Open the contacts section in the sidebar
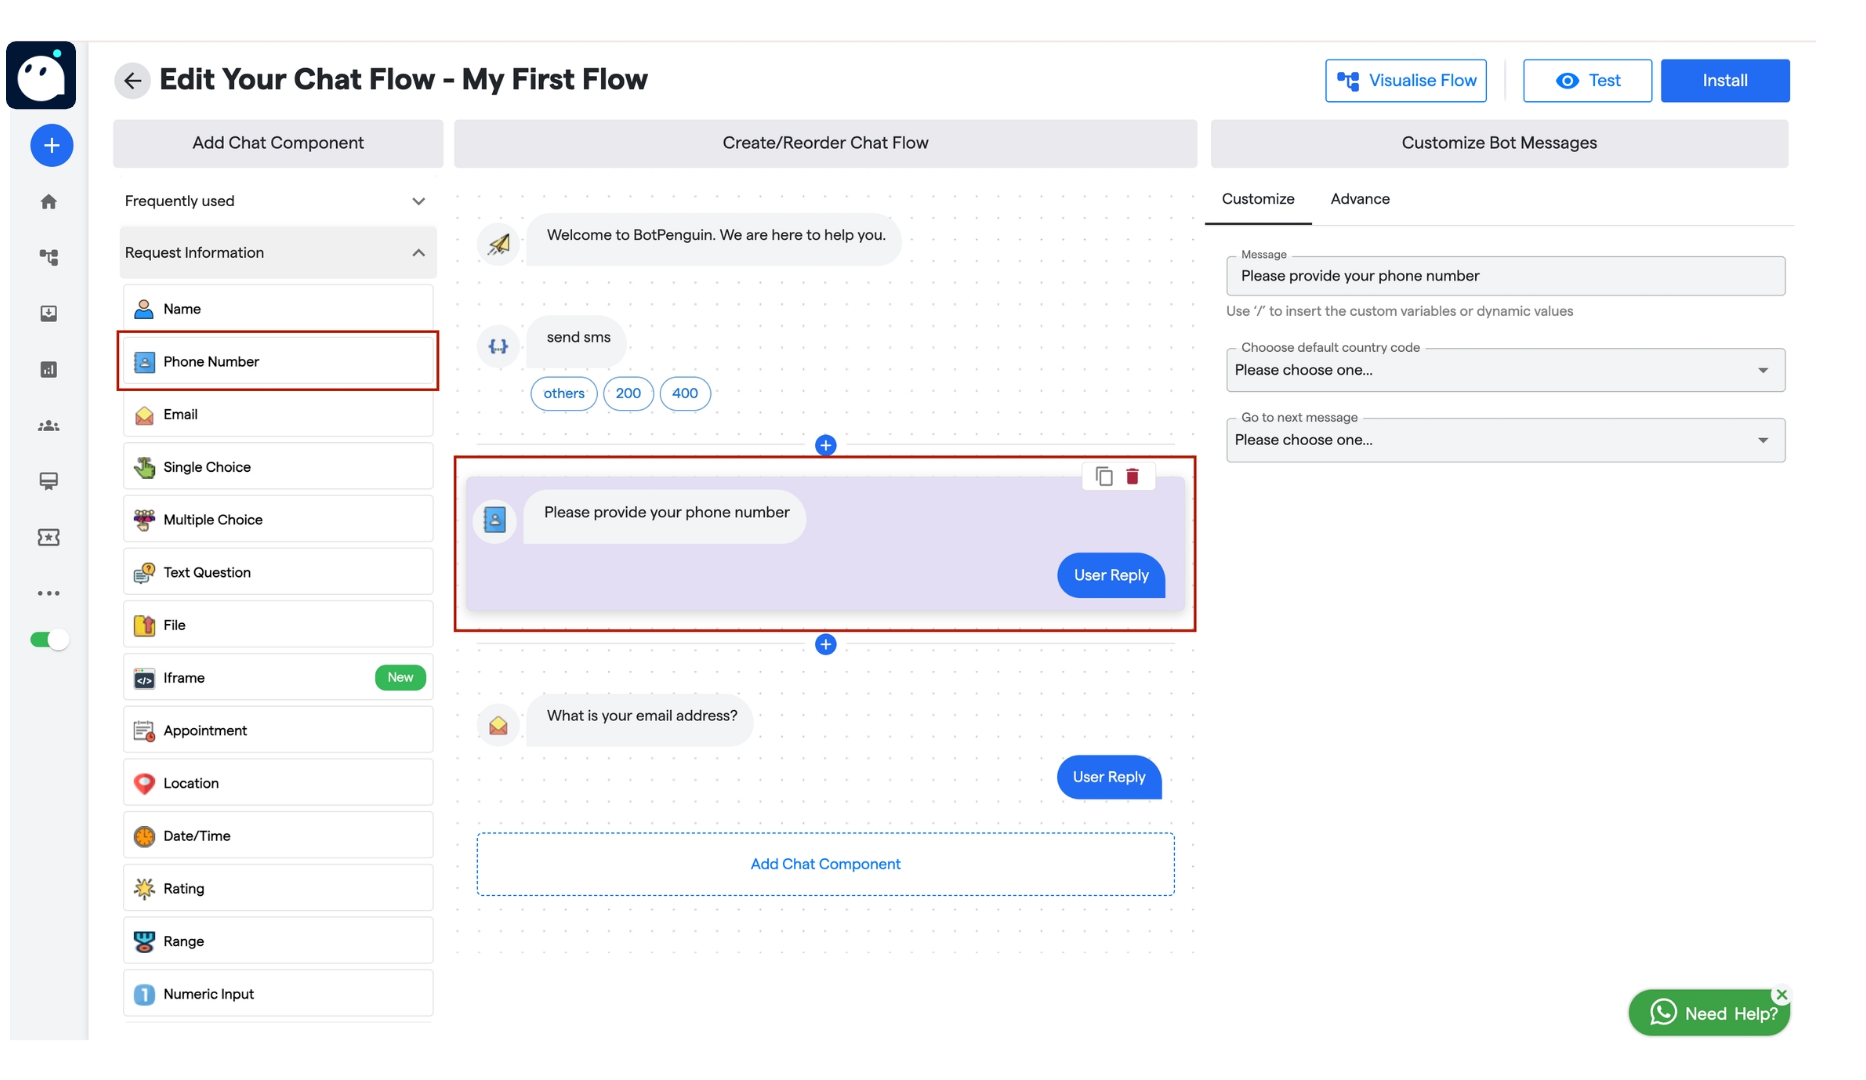This screenshot has width=1866, height=1080. click(49, 425)
